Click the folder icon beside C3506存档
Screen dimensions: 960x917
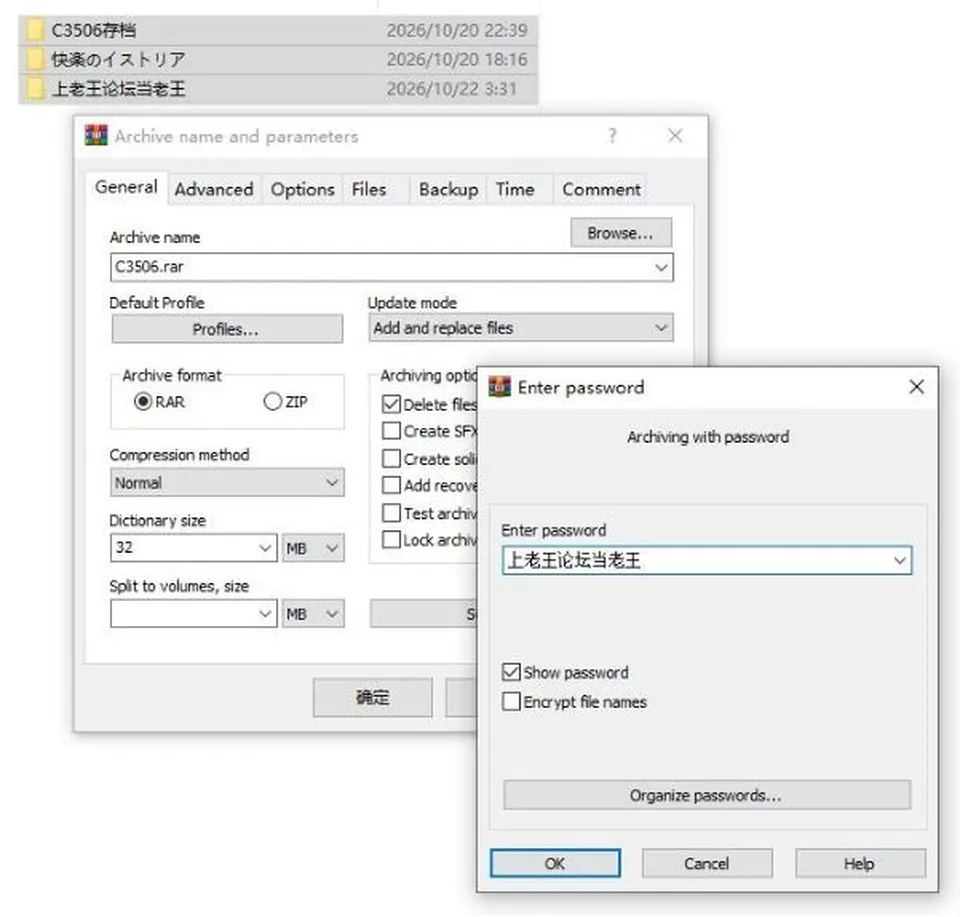coord(36,30)
